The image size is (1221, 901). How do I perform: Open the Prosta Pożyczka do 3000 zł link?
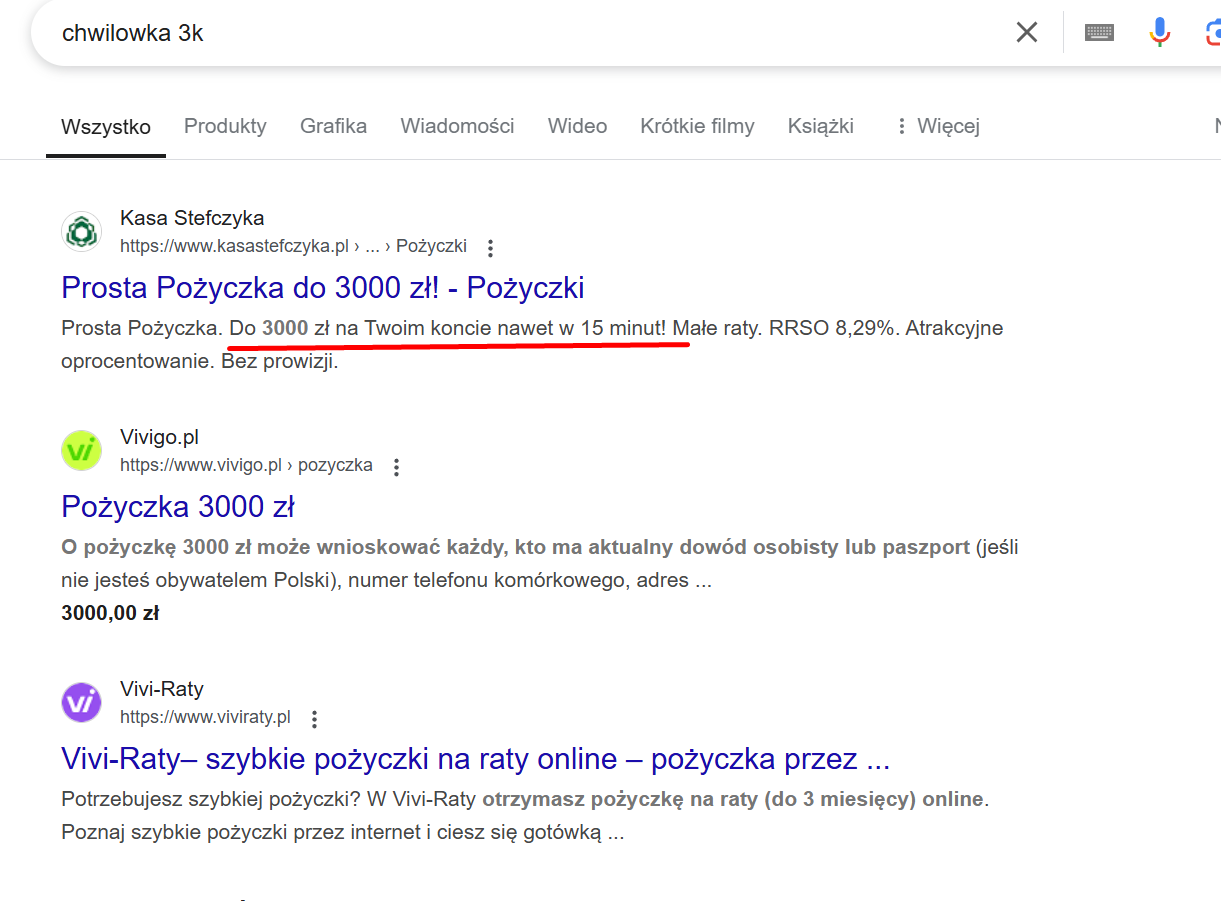(x=322, y=288)
